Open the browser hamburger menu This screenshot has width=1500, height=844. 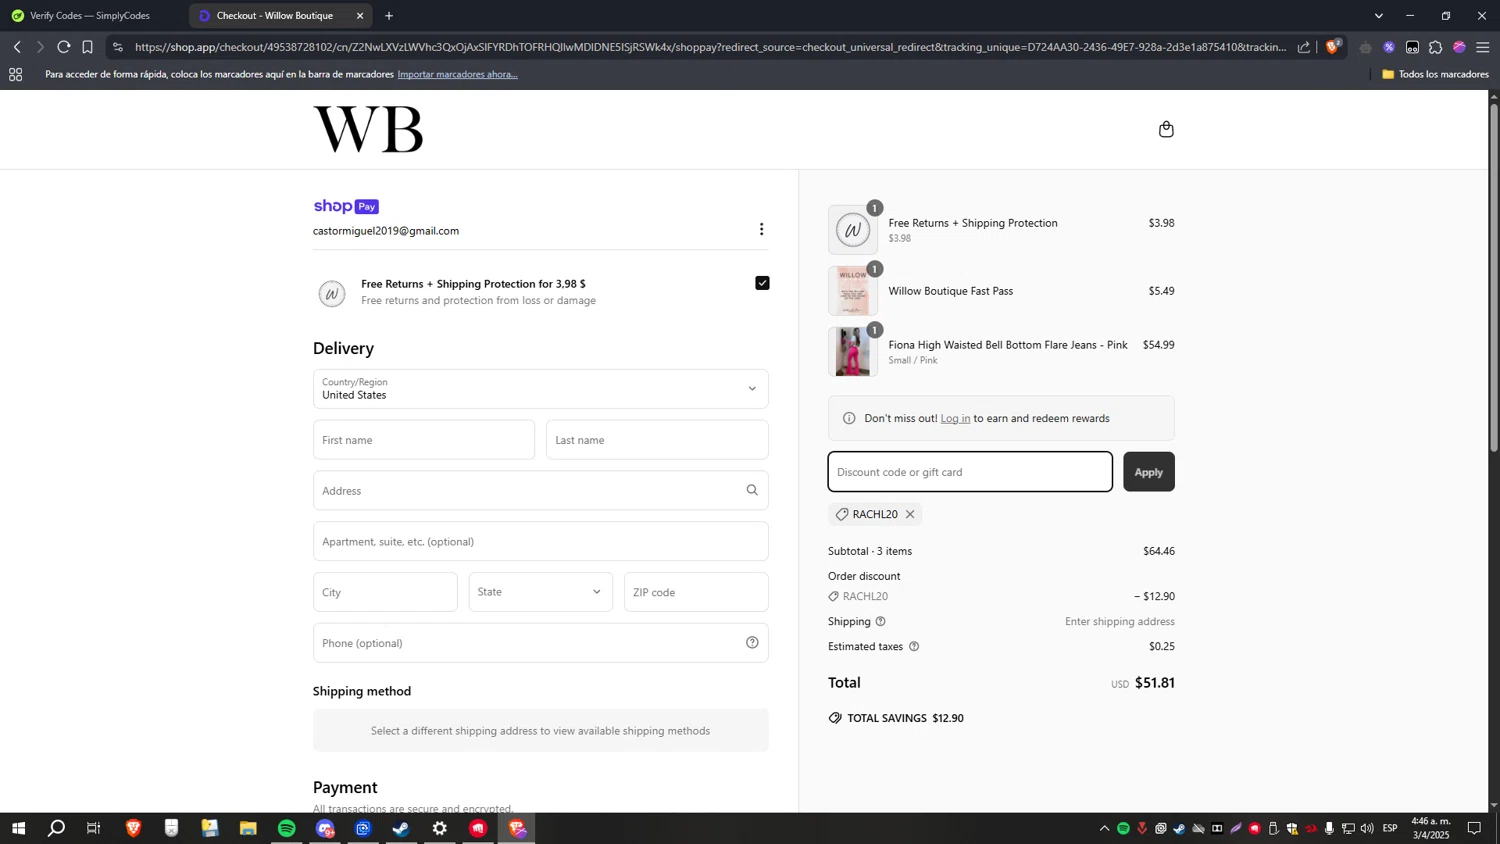tap(1482, 47)
